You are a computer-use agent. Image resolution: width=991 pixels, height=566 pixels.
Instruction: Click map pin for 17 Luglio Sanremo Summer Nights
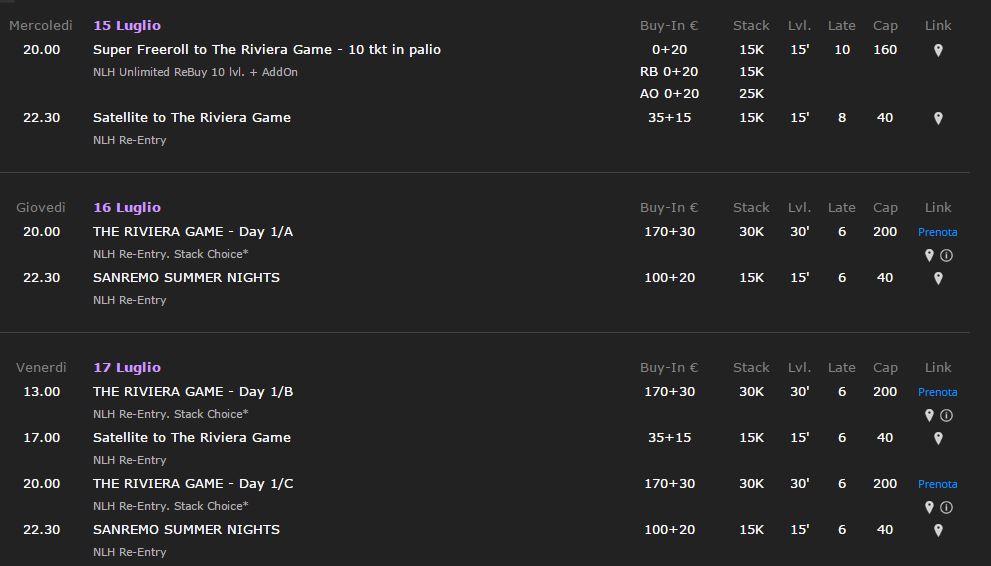(938, 530)
